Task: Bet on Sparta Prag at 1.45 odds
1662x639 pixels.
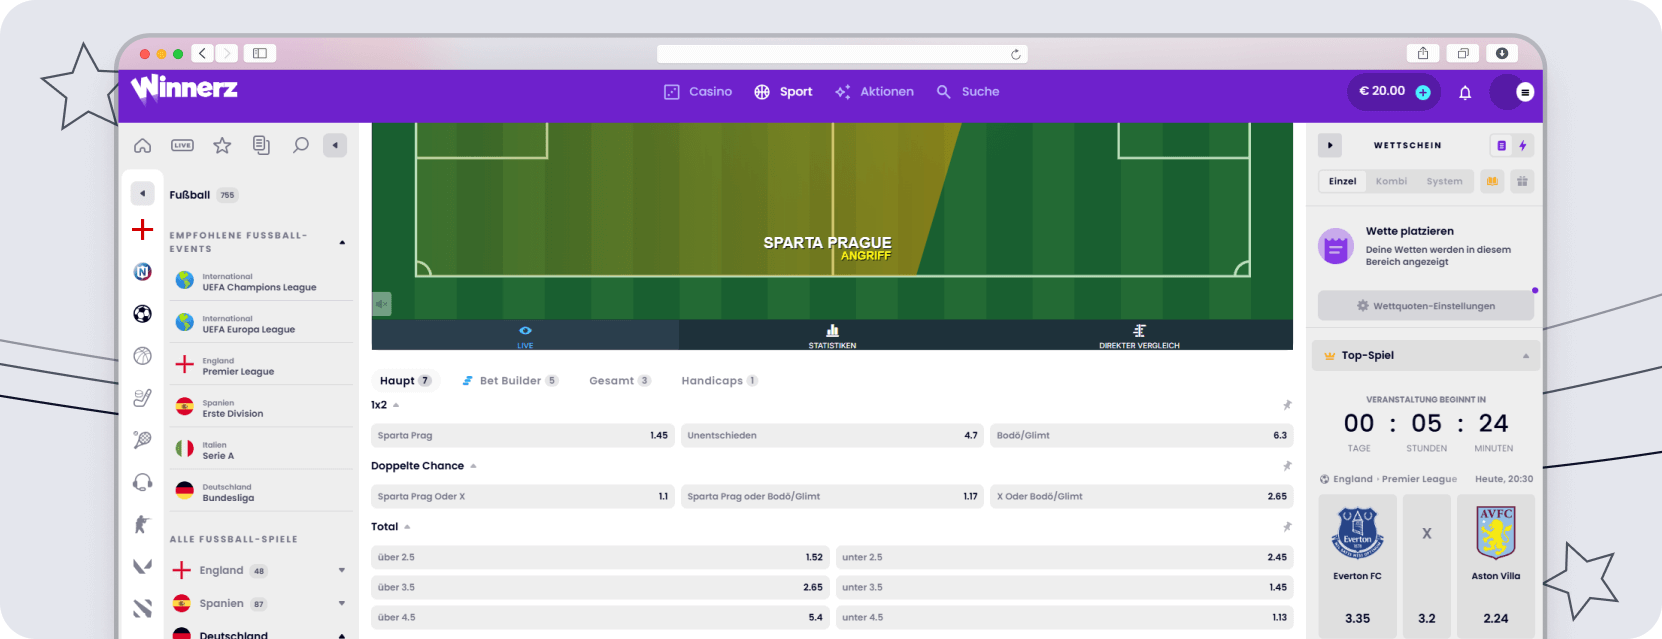Action: tap(522, 436)
